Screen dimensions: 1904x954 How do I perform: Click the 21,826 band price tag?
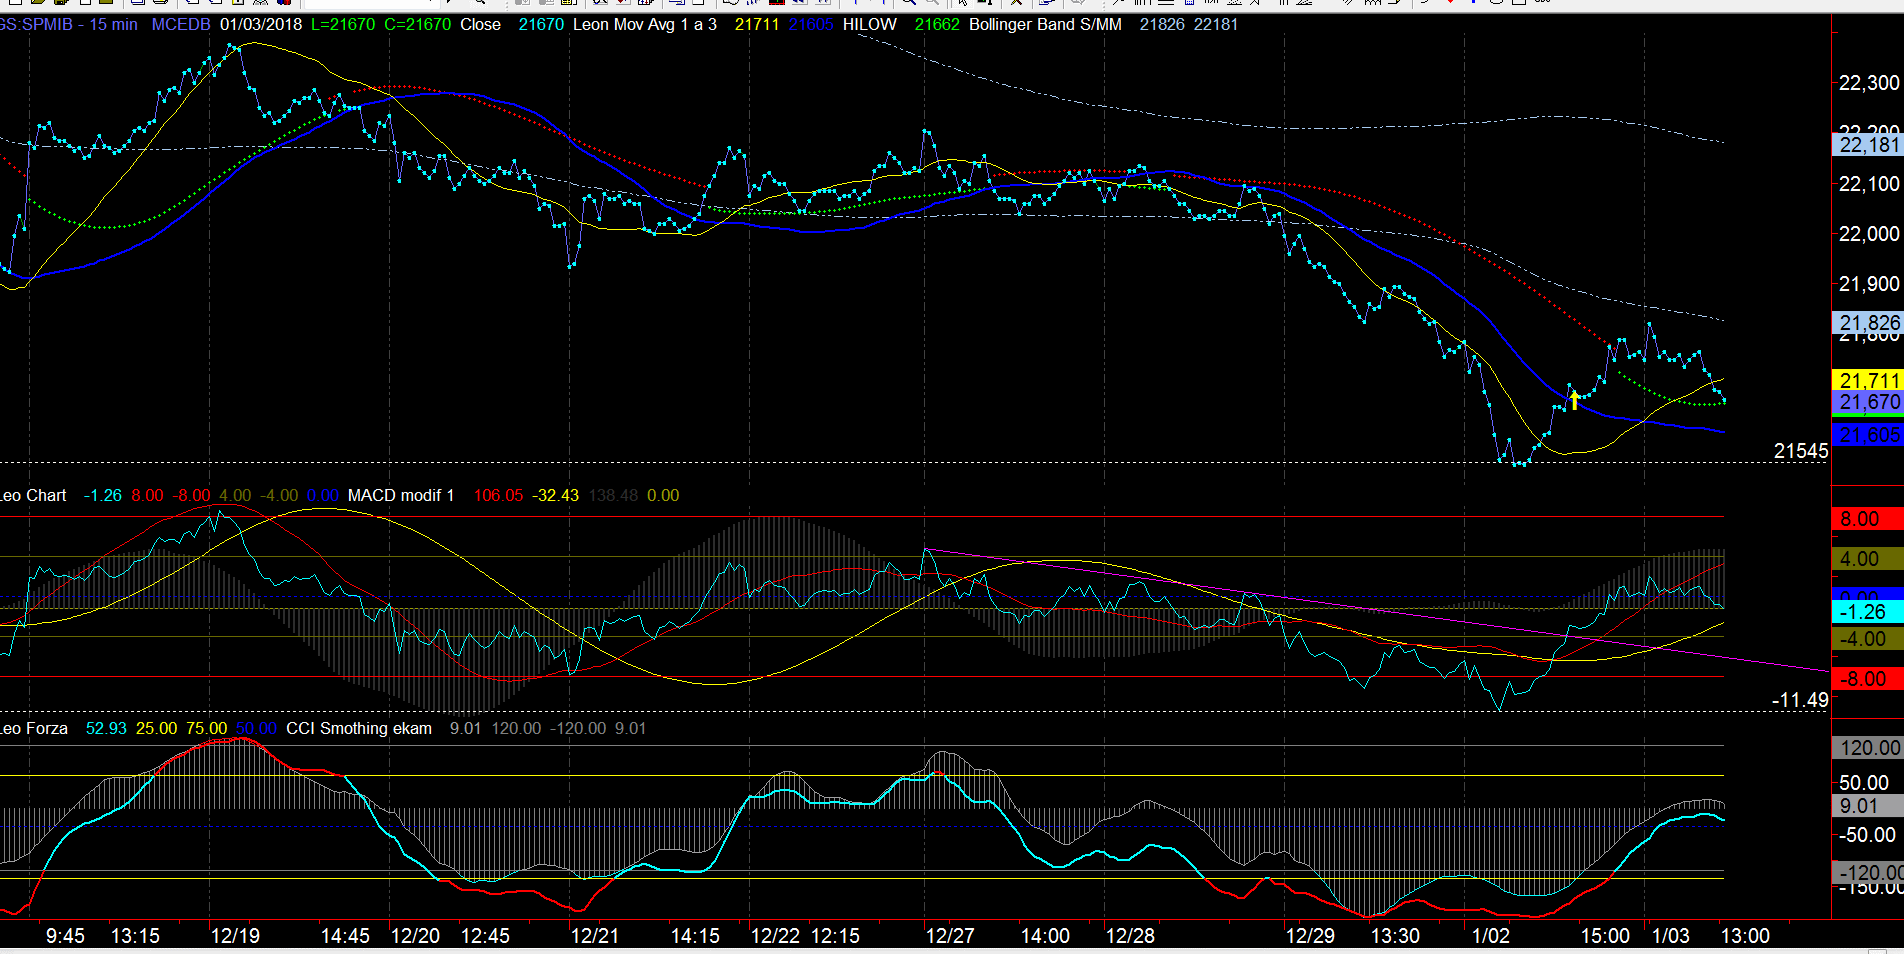tap(1868, 323)
